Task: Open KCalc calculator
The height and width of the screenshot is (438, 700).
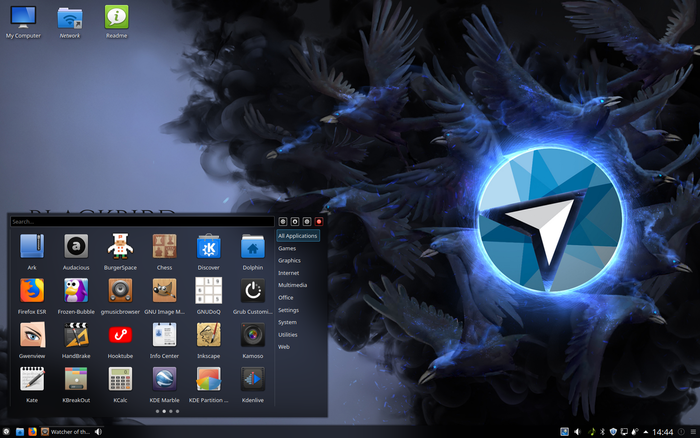Action: 120,384
